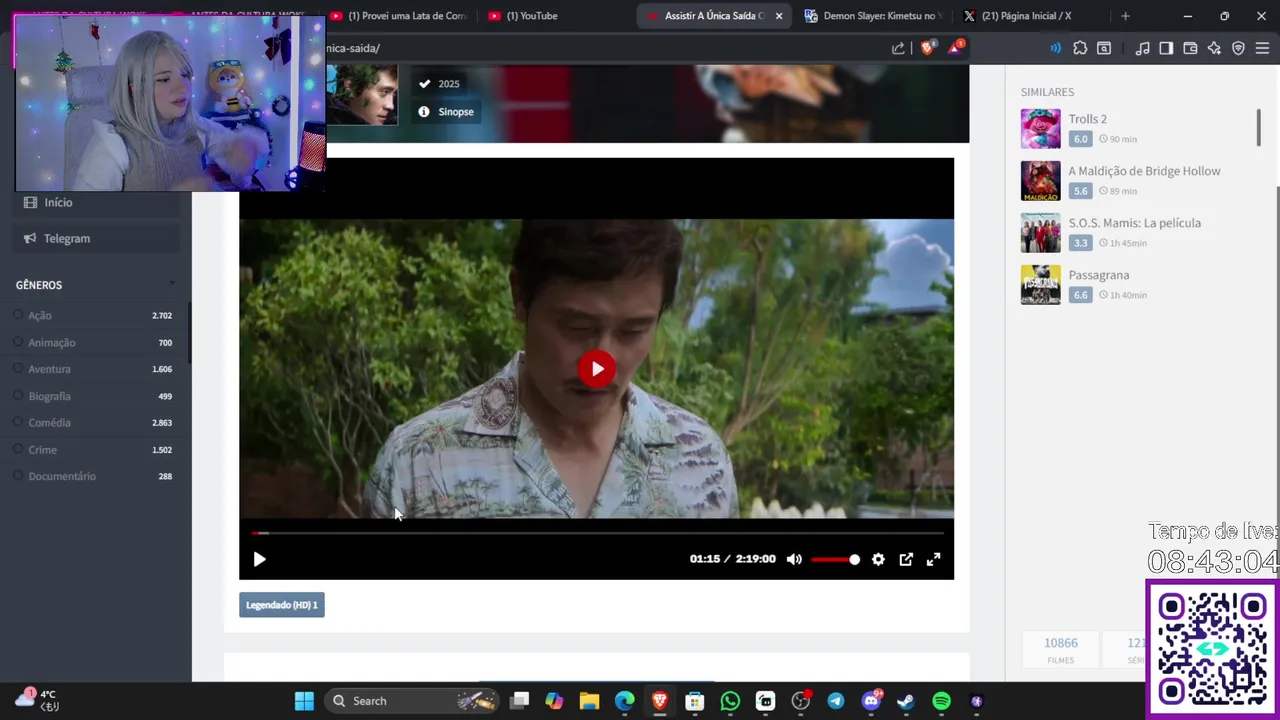This screenshot has height=720, width=1280.
Task: Open the Windows Start menu
Action: pos(304,701)
